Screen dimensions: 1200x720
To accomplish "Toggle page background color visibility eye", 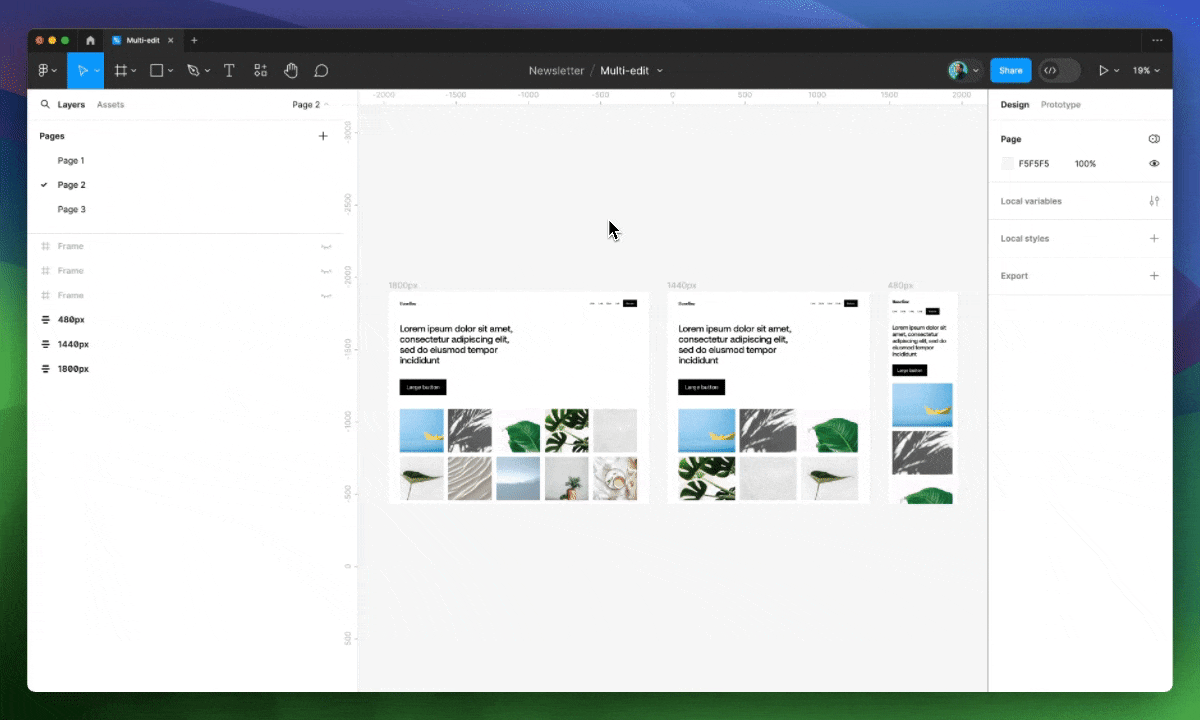I will point(1154,163).
